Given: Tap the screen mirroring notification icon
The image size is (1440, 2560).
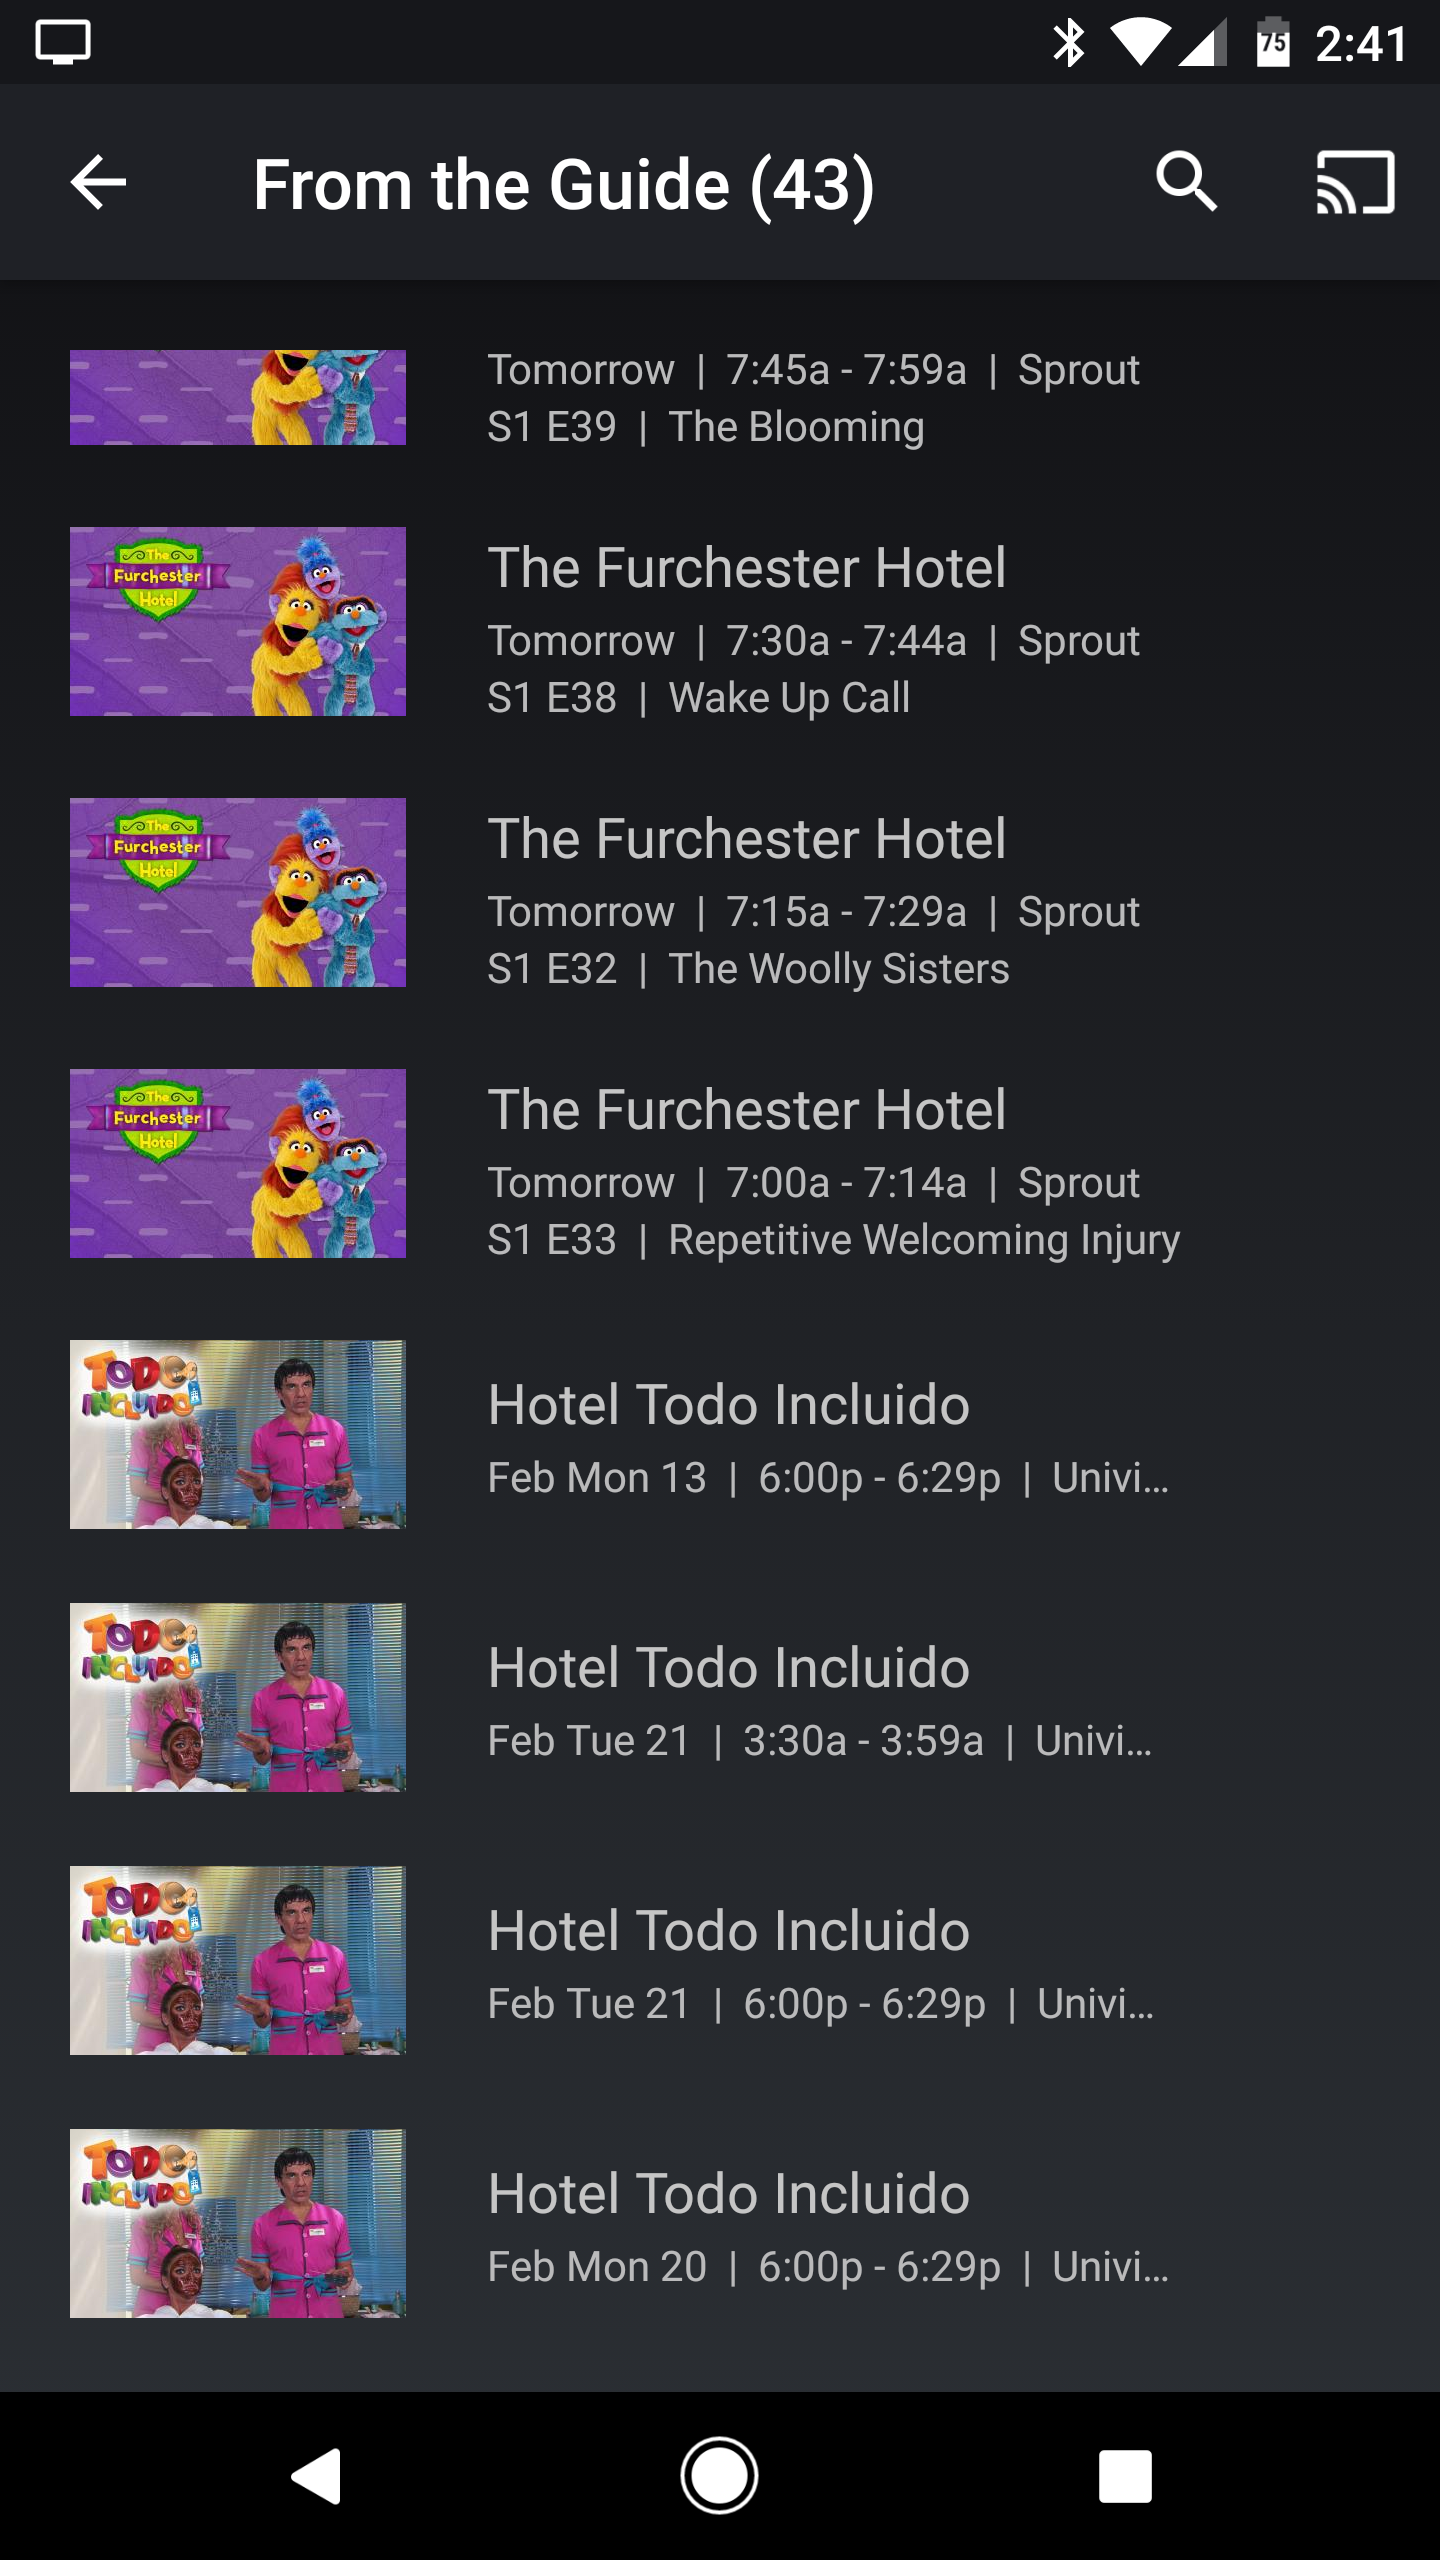Looking at the screenshot, I should click(x=63, y=43).
